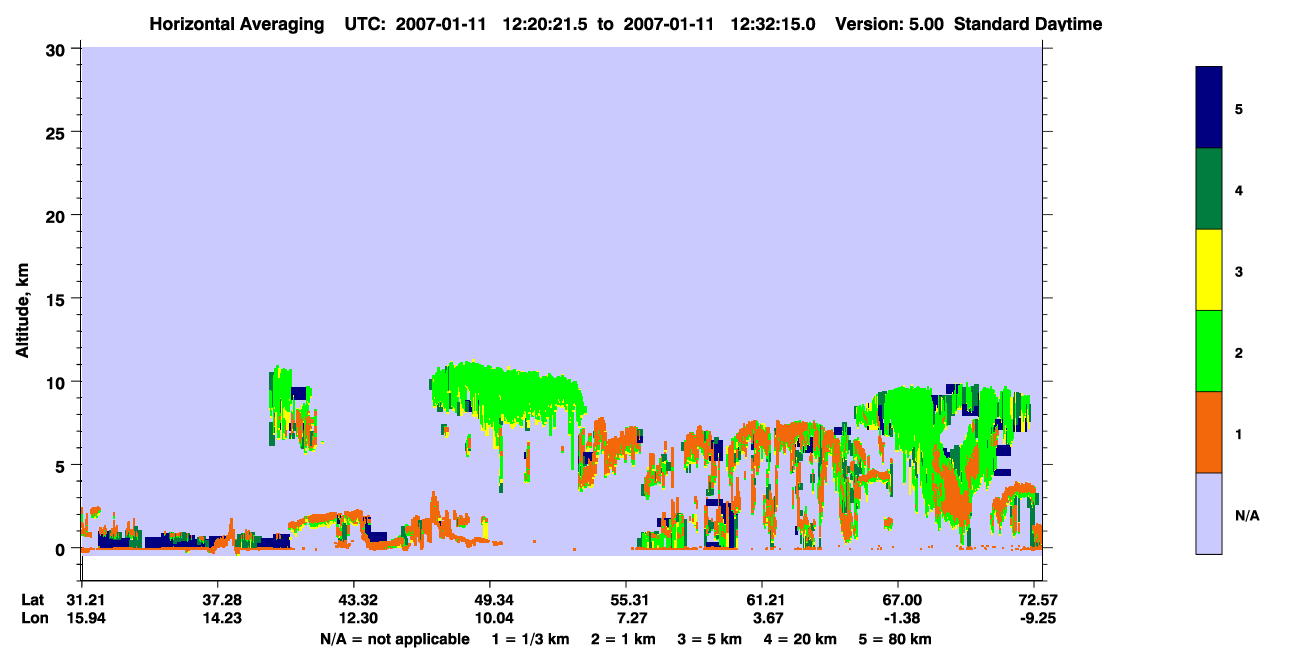The height and width of the screenshot is (667, 1300).
Task: Click the 'Standard Daytime' title text
Action: (x=1028, y=24)
